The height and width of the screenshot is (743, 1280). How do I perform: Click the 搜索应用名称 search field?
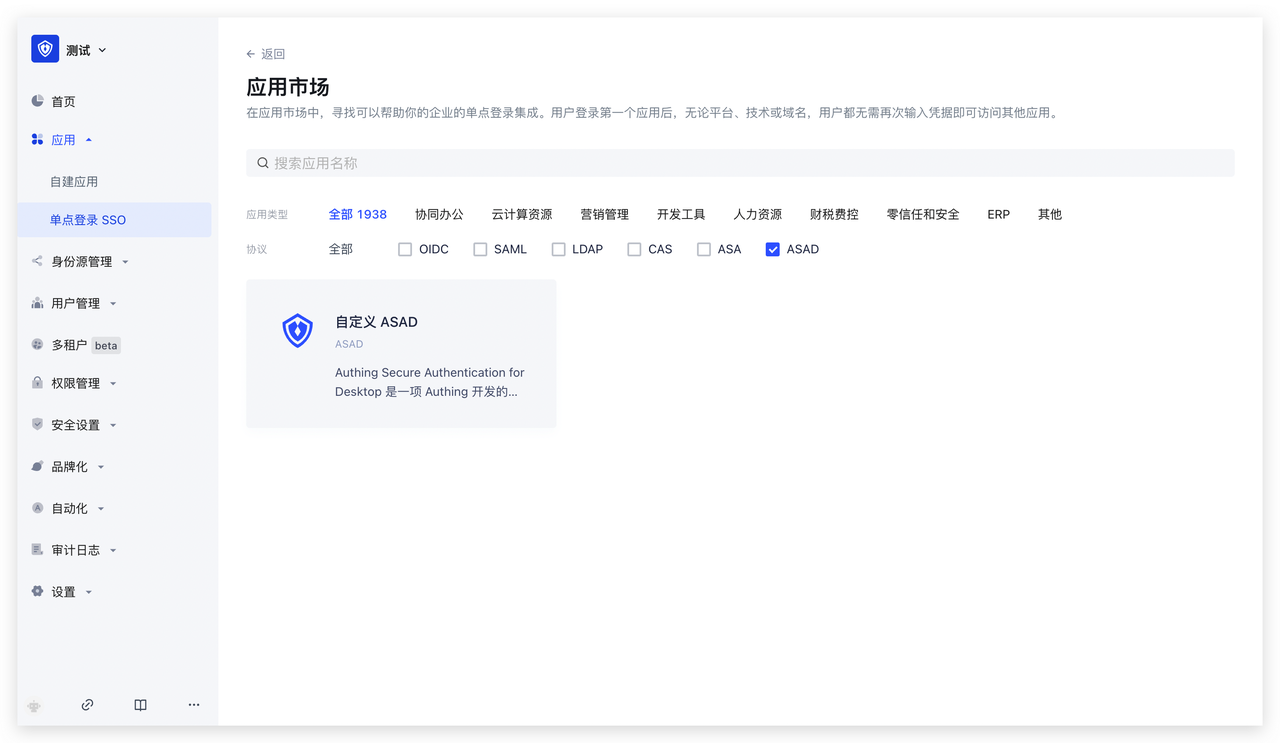(740, 163)
